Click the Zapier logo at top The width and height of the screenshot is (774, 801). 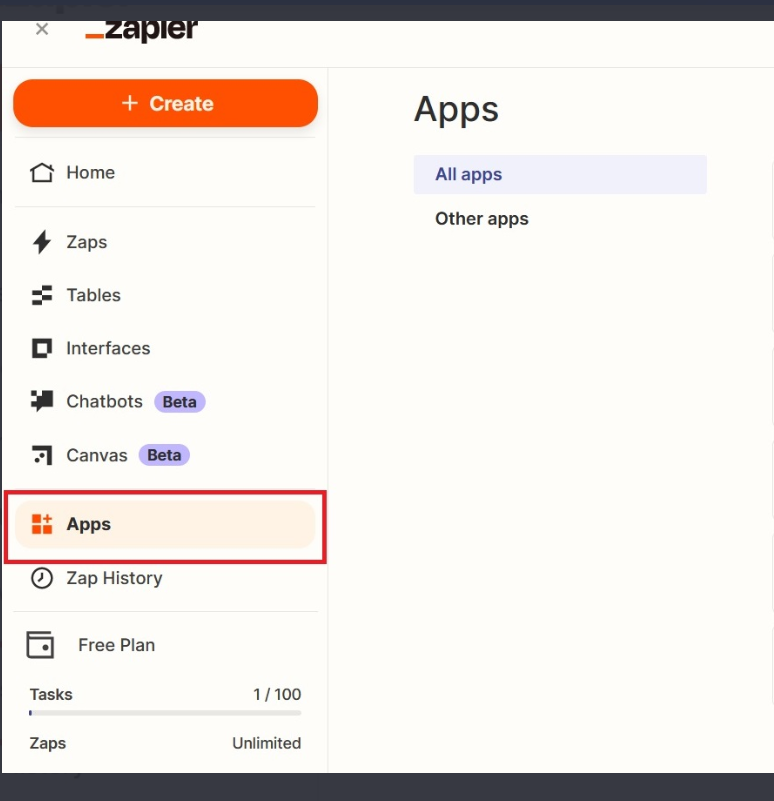142,30
